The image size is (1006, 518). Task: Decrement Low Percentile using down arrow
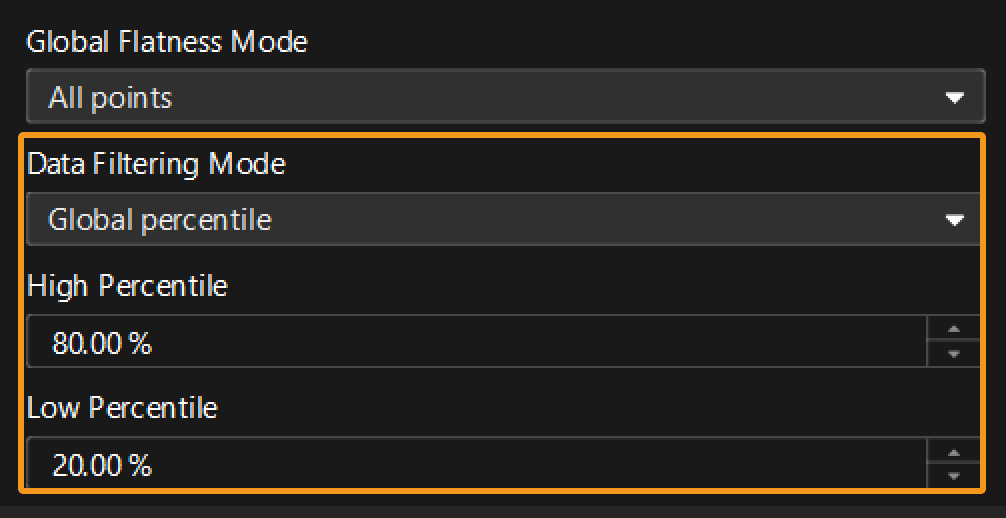954,476
